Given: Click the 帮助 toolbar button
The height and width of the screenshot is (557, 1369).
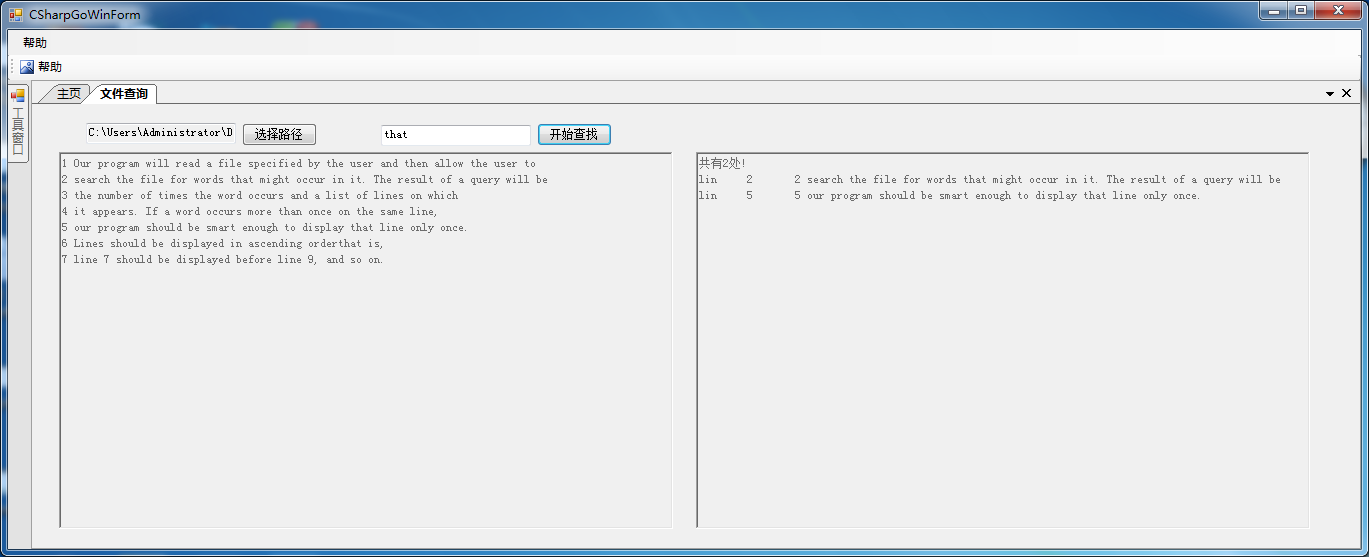Looking at the screenshot, I should click(41, 67).
